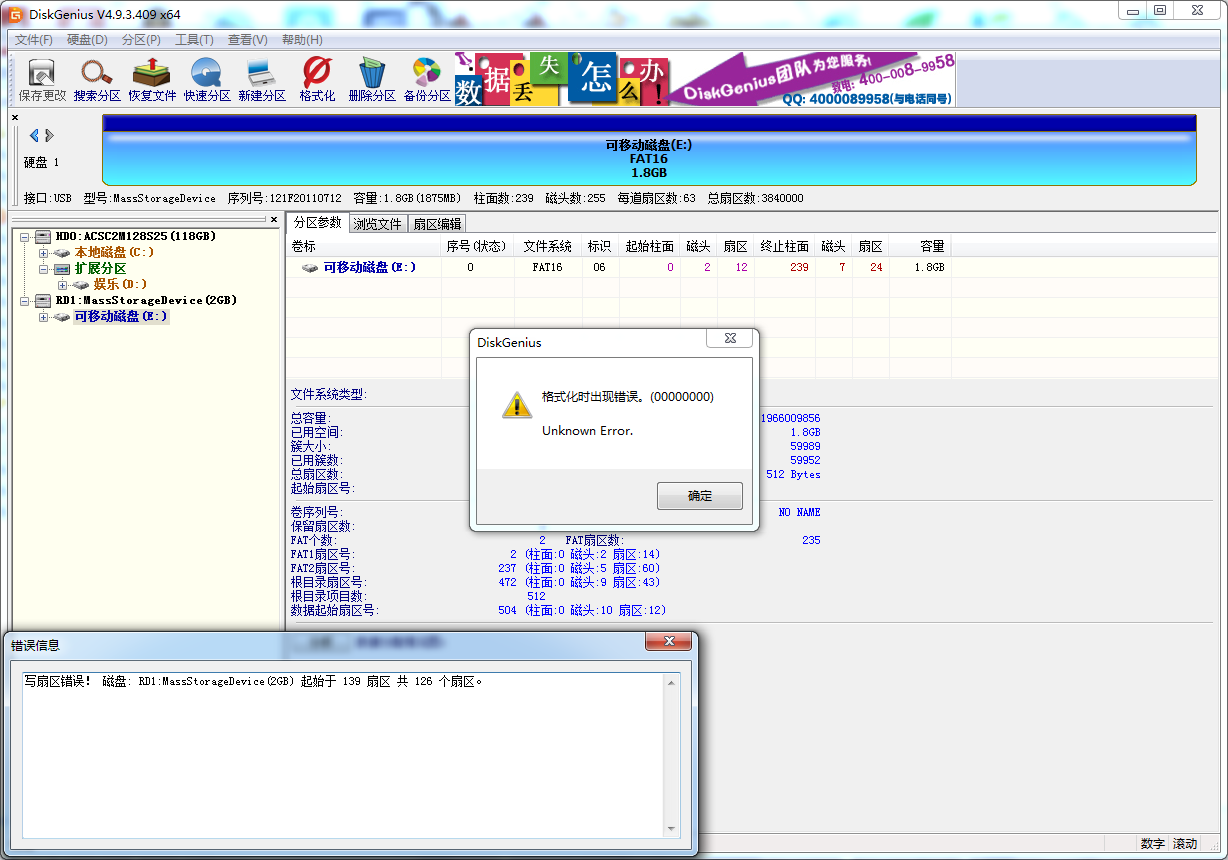Click the New Partition (新建分区) icon
1228x860 pixels.
[x=262, y=80]
